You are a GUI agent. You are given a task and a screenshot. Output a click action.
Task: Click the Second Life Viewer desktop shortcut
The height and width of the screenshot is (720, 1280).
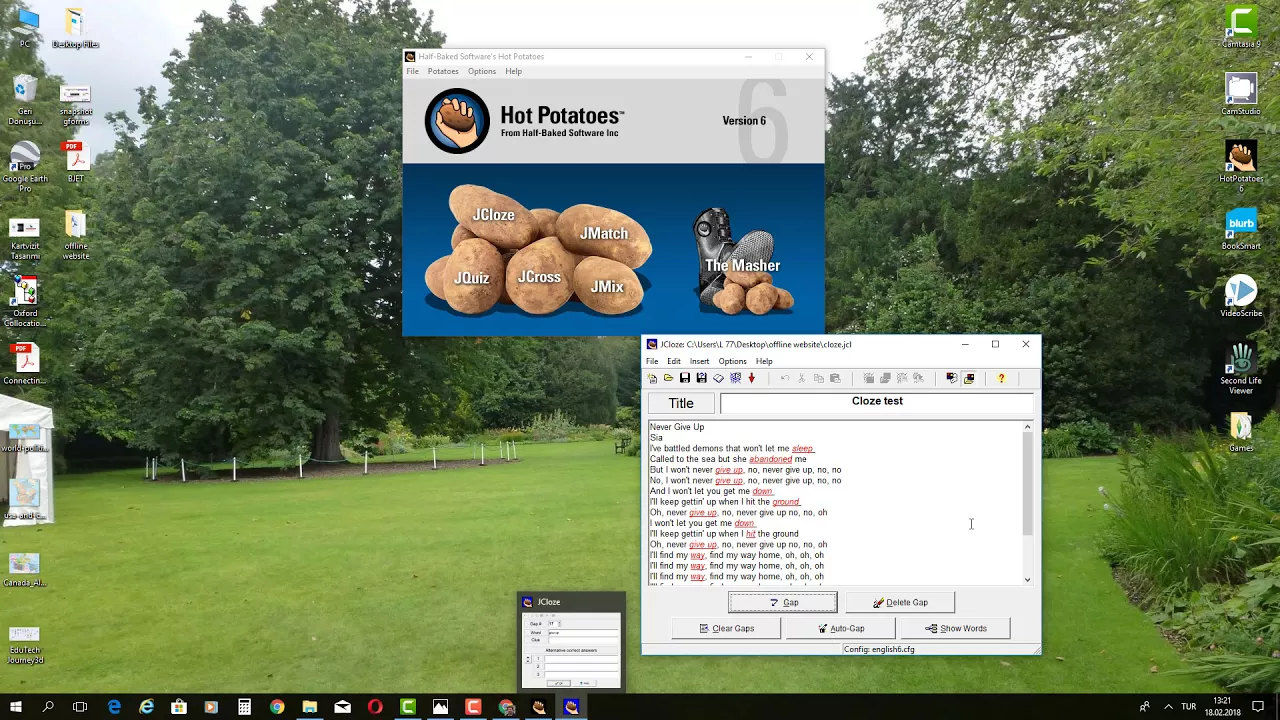pyautogui.click(x=1241, y=368)
